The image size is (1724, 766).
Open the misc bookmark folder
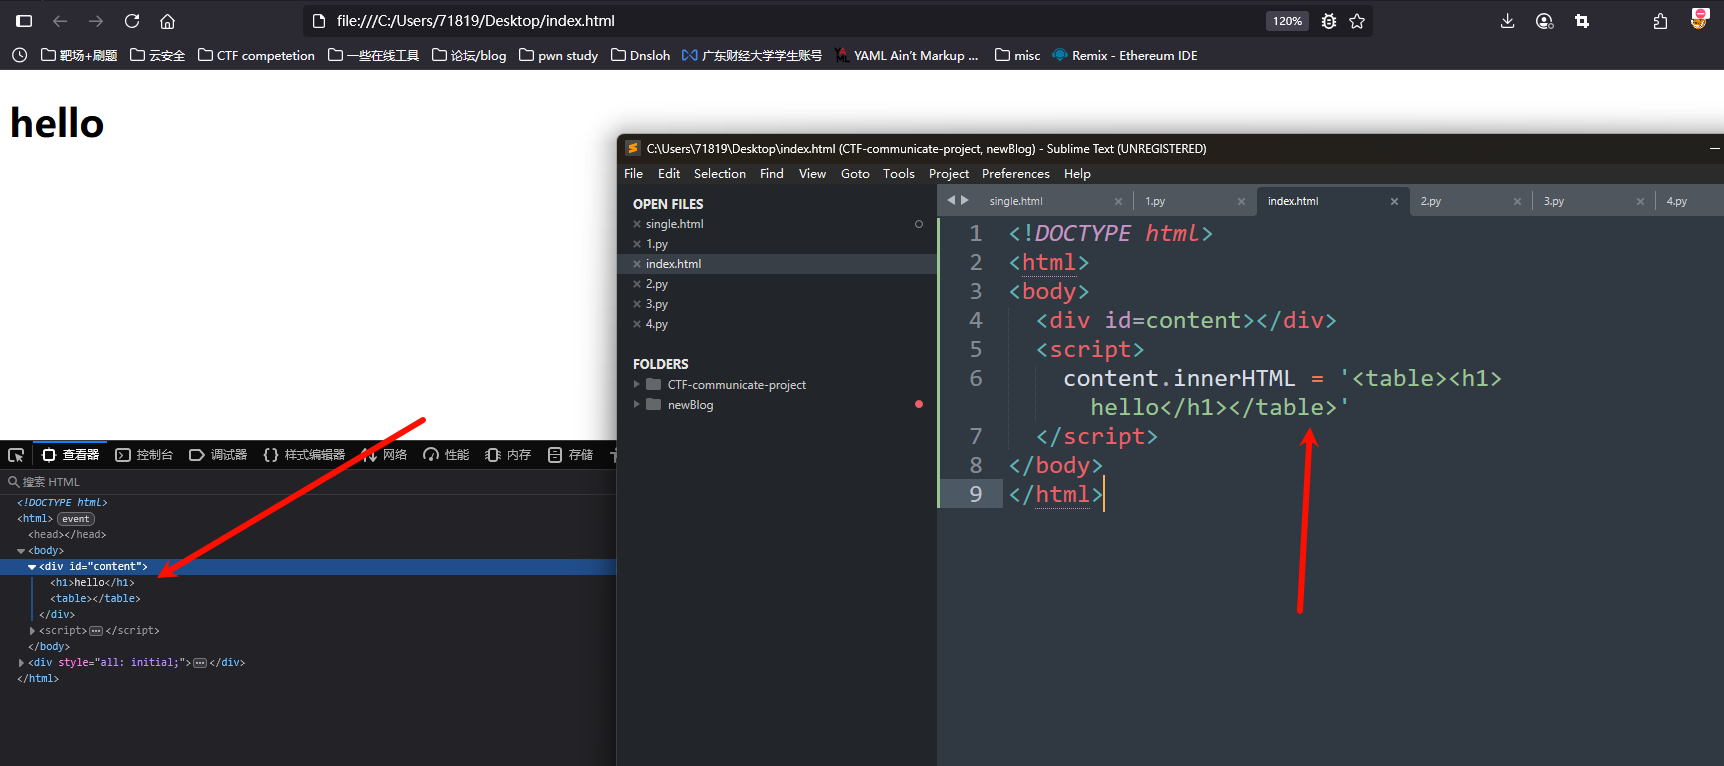(x=1018, y=55)
